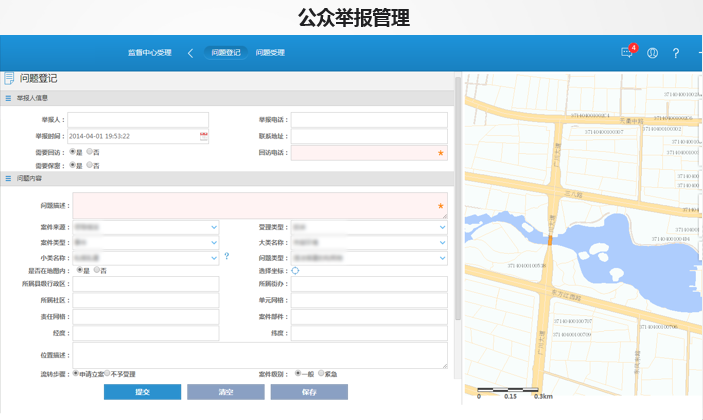This screenshot has width=703, height=420.
Task: Set 案件级别 to 一般
Action: (x=298, y=373)
